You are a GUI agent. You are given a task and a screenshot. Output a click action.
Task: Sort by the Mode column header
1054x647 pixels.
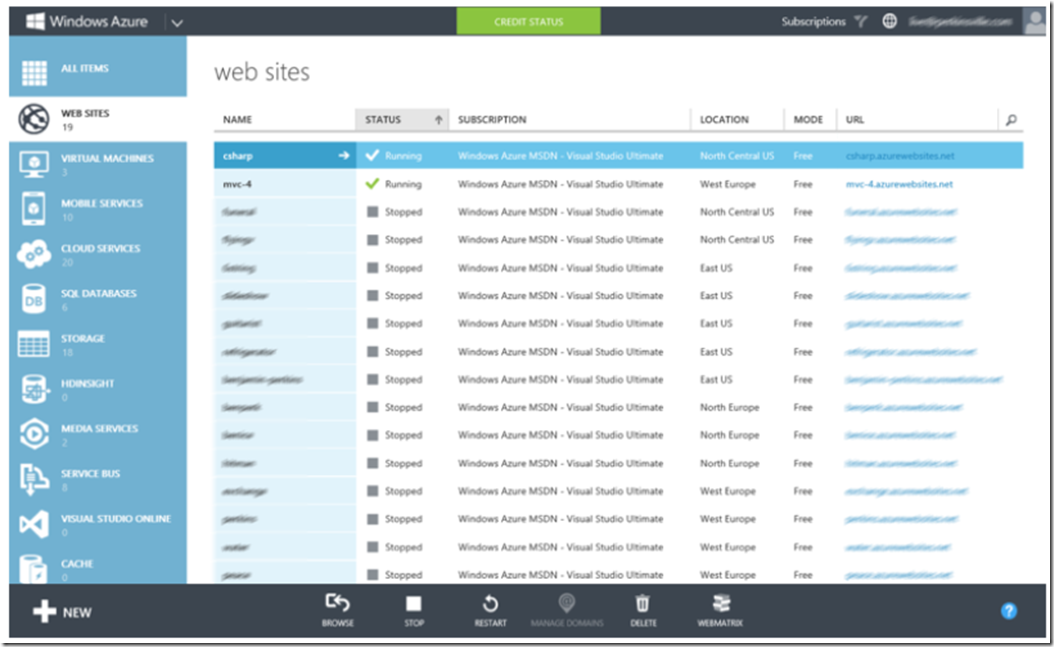808,120
